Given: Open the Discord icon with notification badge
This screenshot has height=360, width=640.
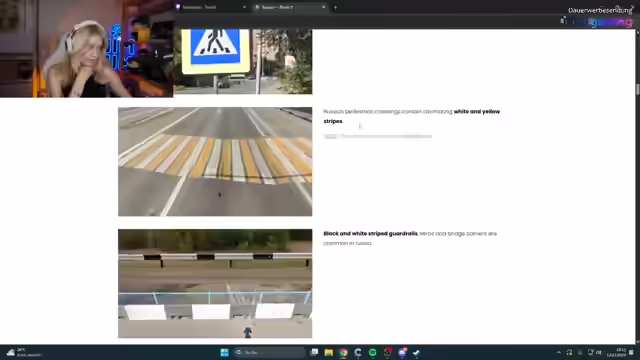Looking at the screenshot, I should [402, 352].
